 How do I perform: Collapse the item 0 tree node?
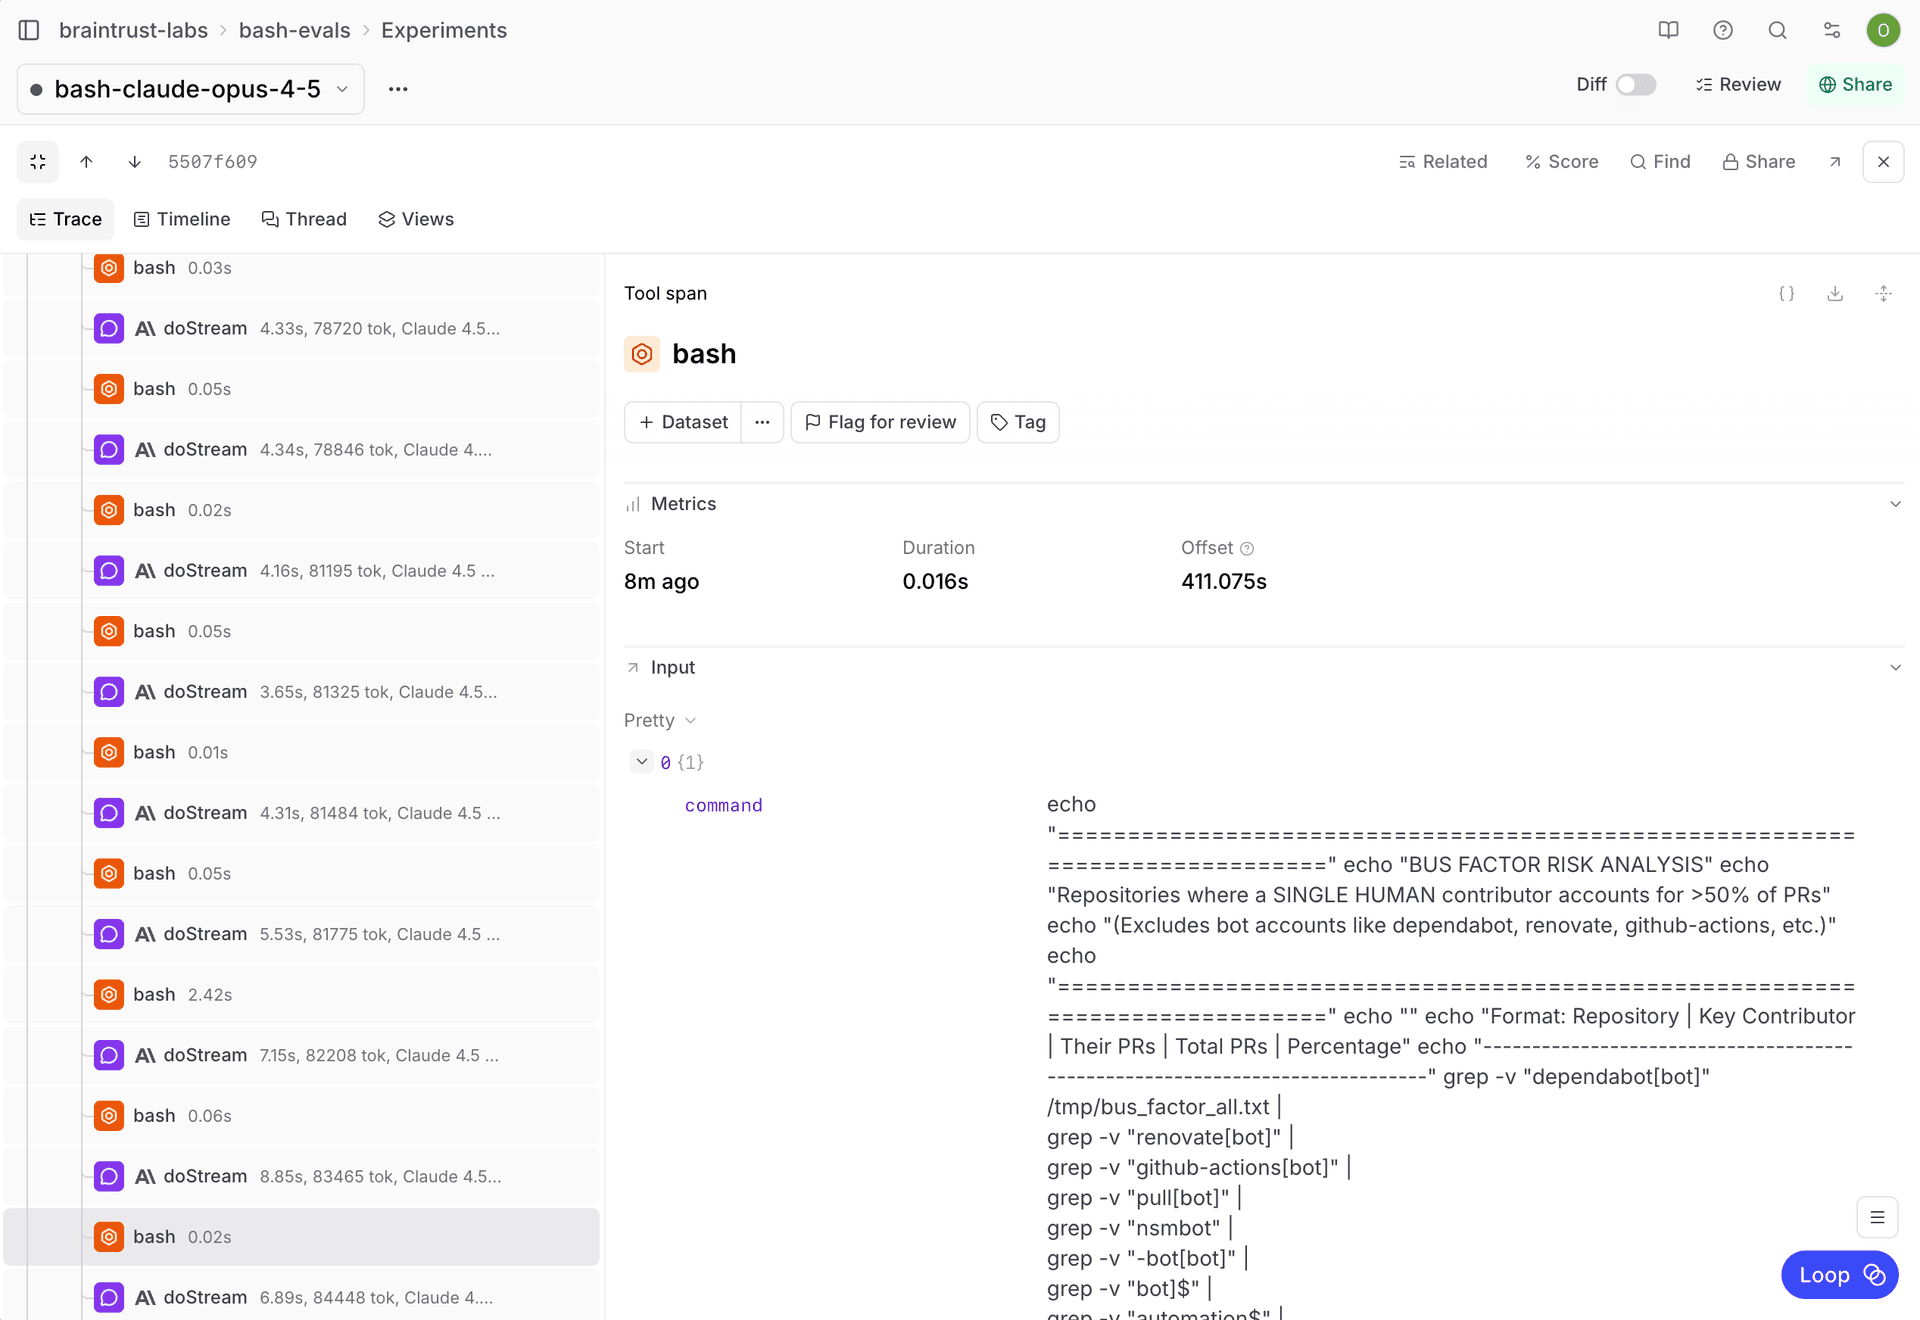[x=642, y=762]
